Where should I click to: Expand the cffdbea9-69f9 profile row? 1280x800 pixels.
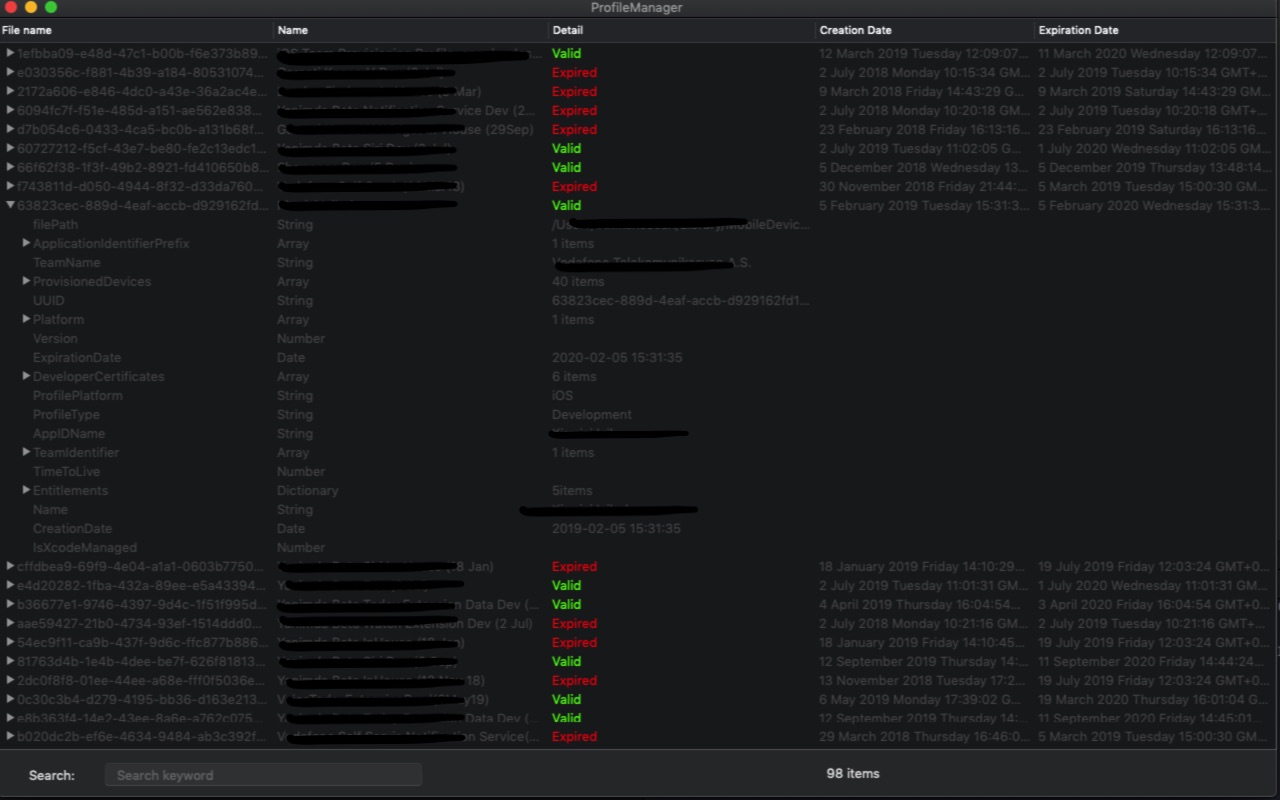[10, 566]
